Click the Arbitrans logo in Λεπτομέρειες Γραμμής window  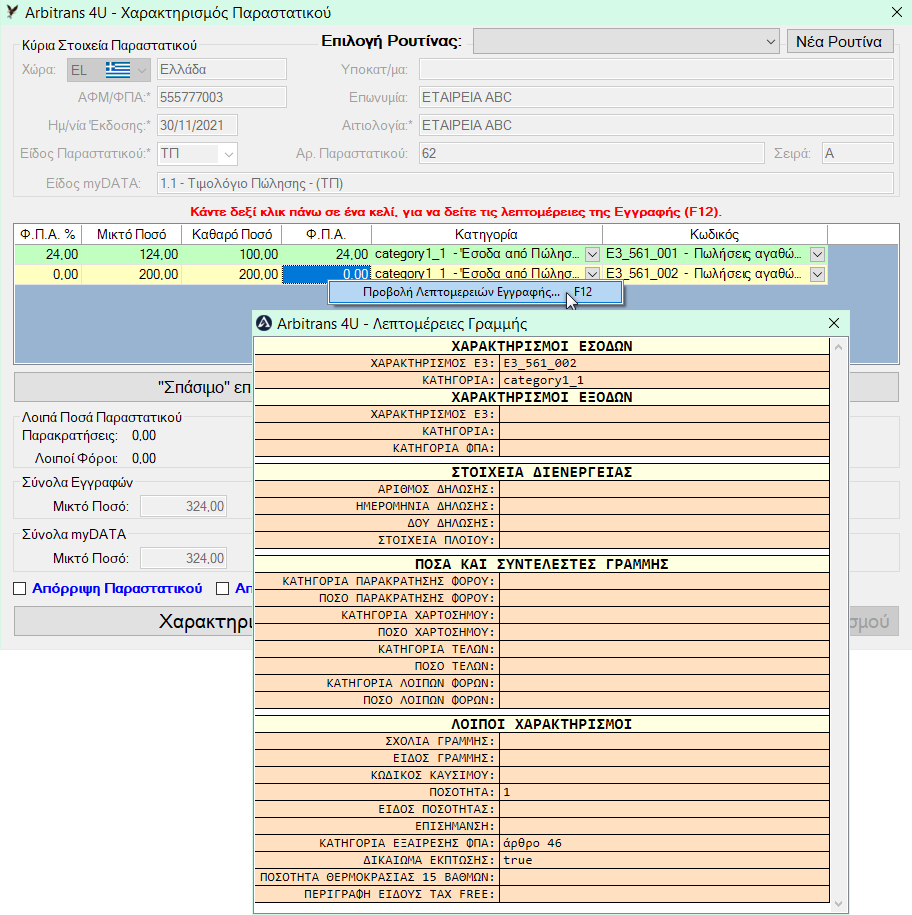264,323
